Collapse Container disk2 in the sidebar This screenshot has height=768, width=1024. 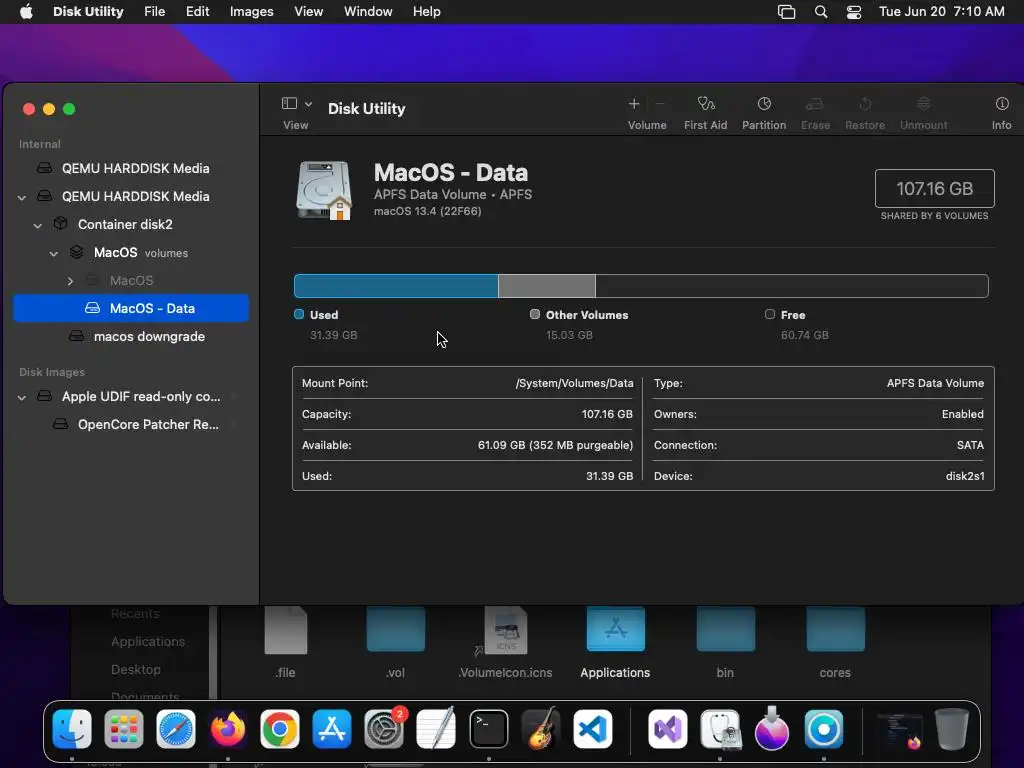pyautogui.click(x=37, y=225)
